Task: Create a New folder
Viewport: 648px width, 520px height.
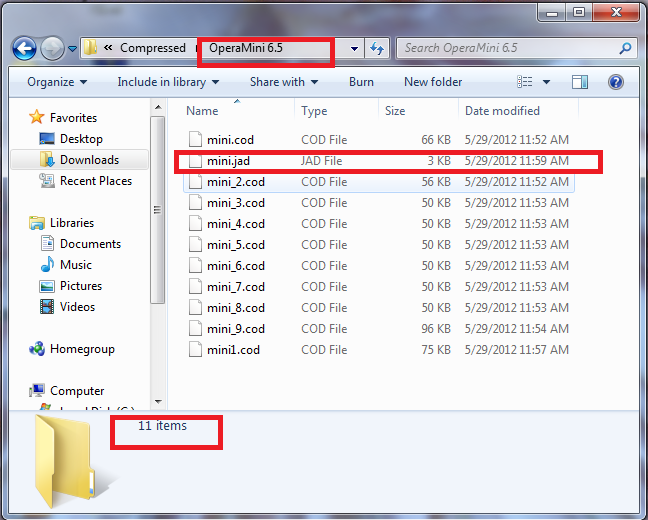Action: point(433,82)
